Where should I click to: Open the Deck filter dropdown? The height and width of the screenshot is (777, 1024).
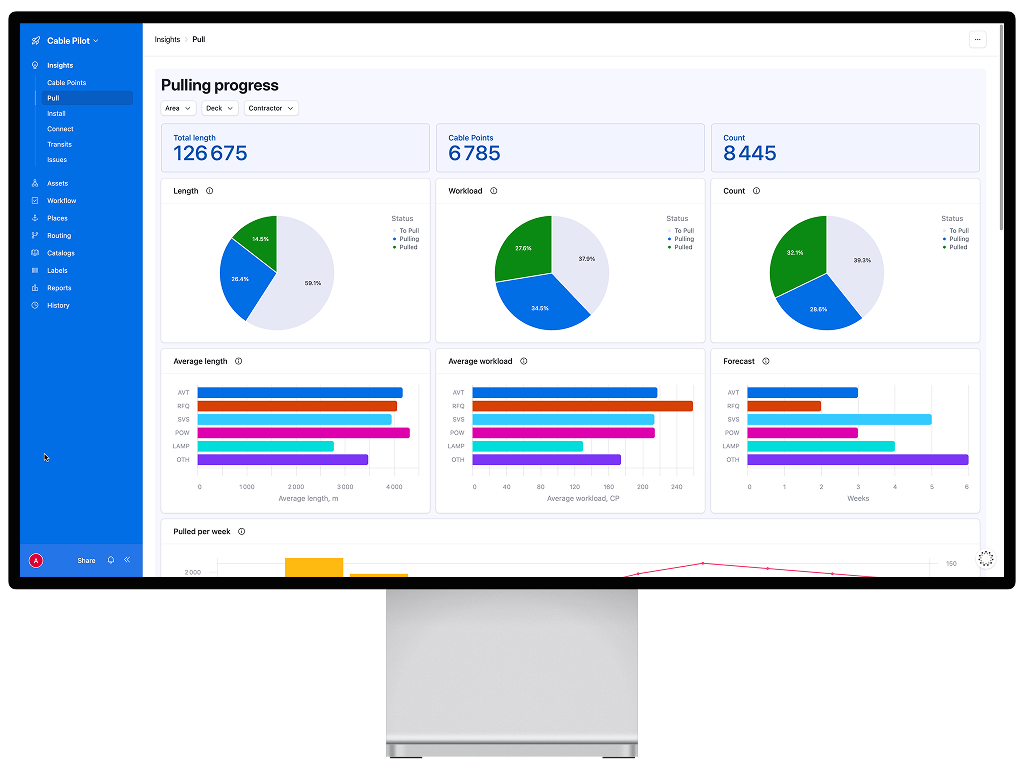coord(219,107)
